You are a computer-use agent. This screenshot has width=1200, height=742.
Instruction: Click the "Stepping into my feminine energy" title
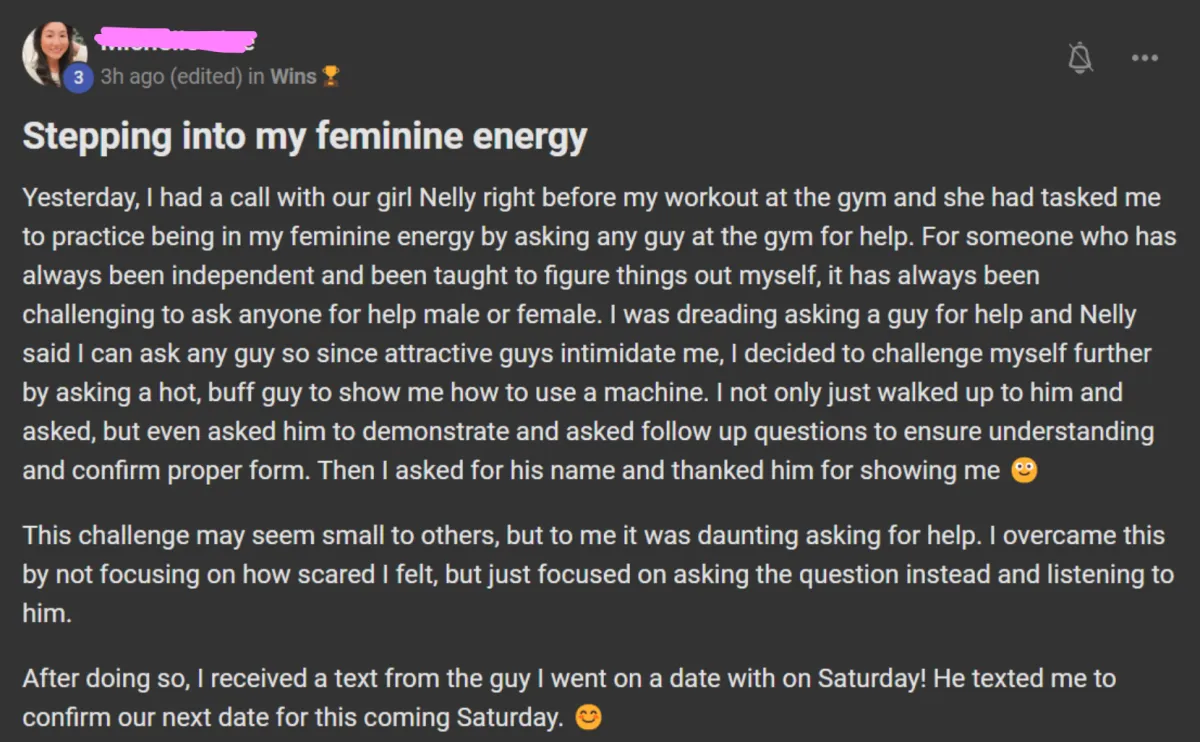[304, 137]
